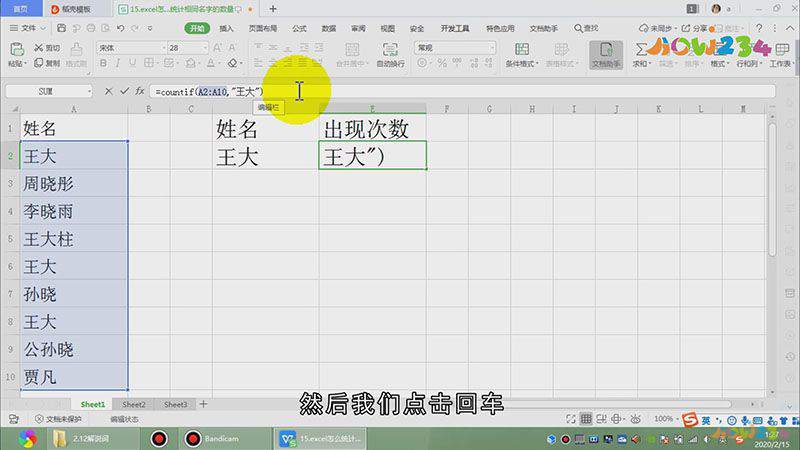800x450 pixels.
Task: Click cell containing 公孙晓
Action: point(74,349)
